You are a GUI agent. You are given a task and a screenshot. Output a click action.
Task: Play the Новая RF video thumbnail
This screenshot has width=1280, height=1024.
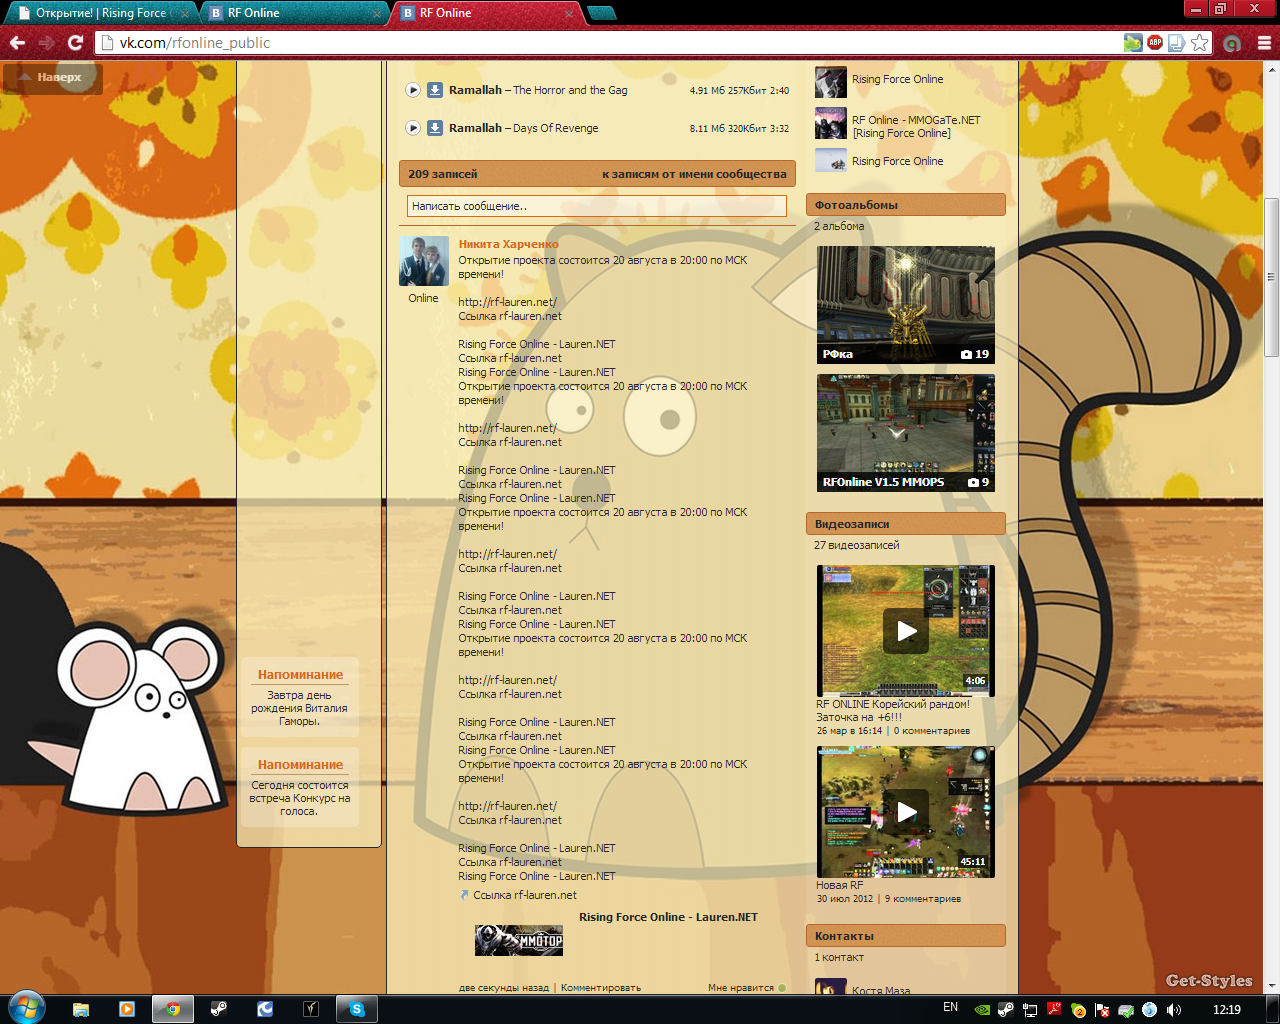tap(906, 812)
